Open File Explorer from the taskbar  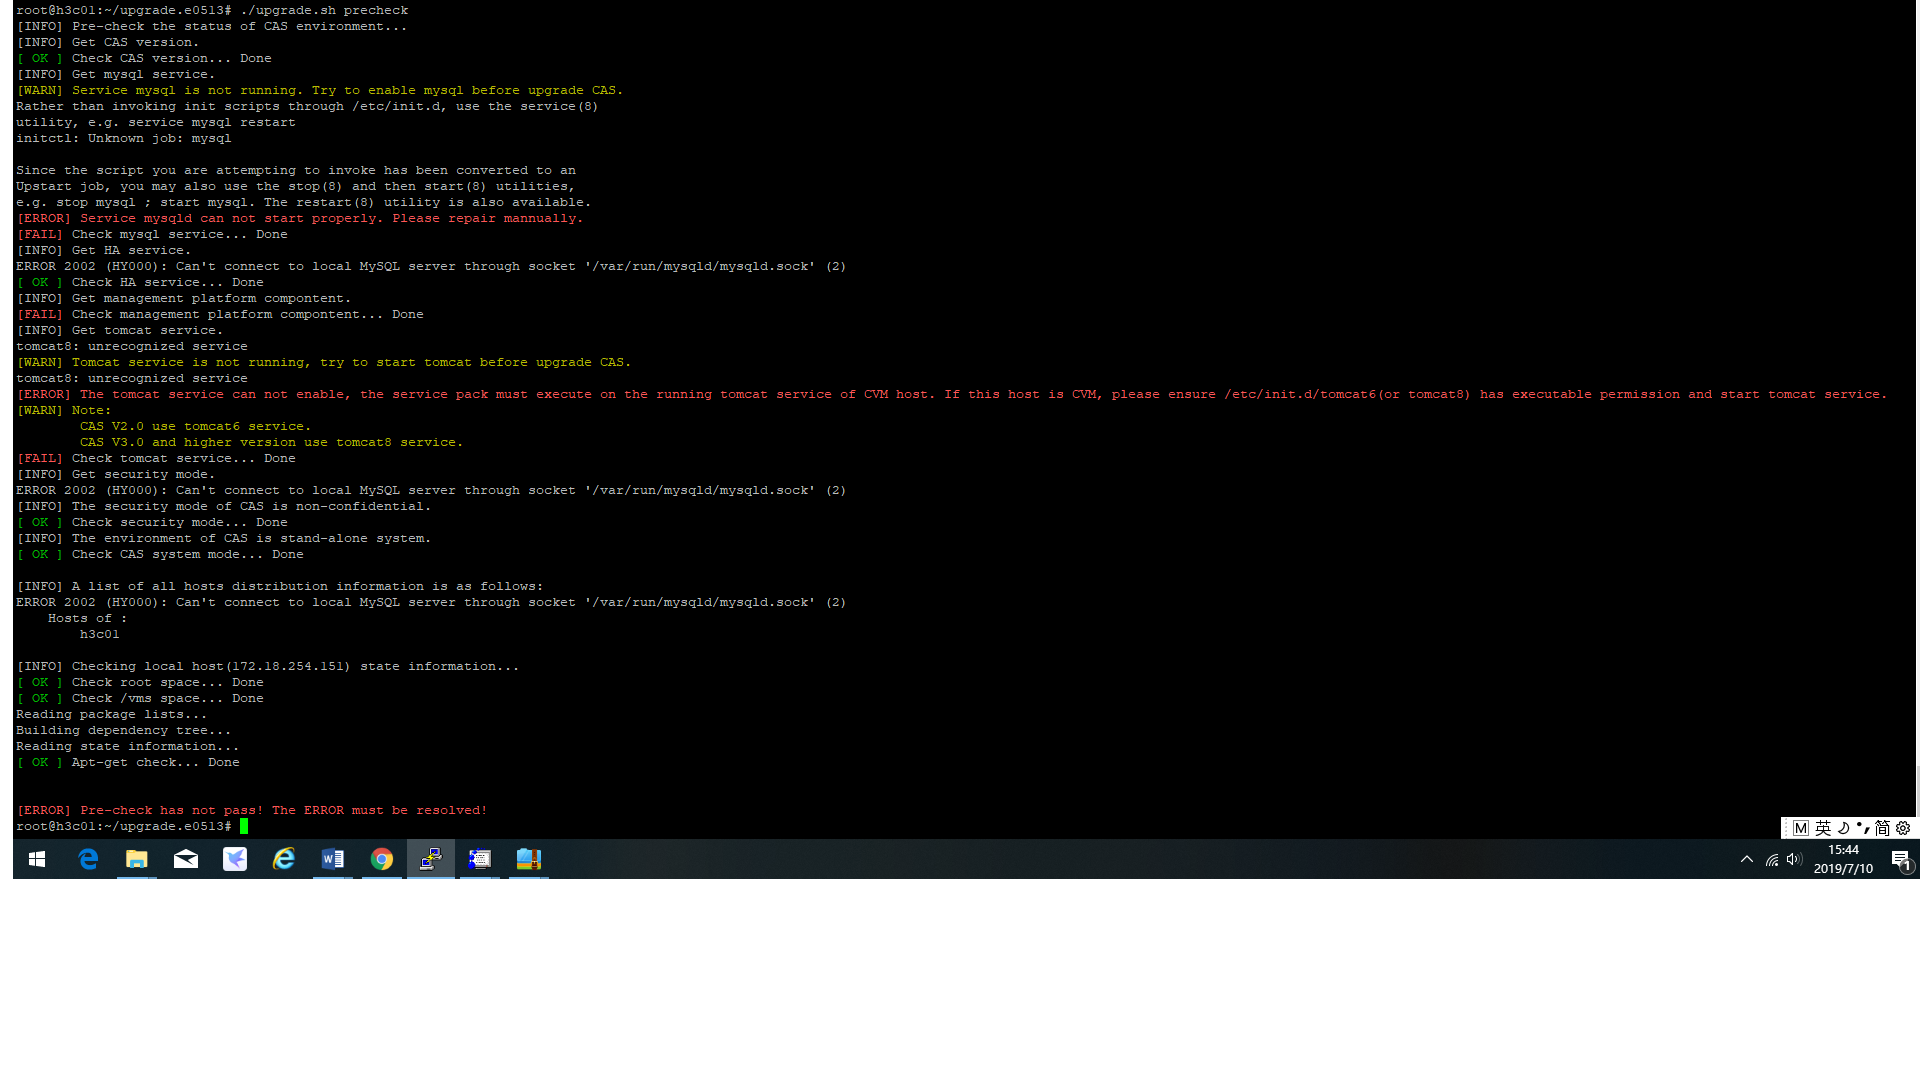click(x=137, y=860)
